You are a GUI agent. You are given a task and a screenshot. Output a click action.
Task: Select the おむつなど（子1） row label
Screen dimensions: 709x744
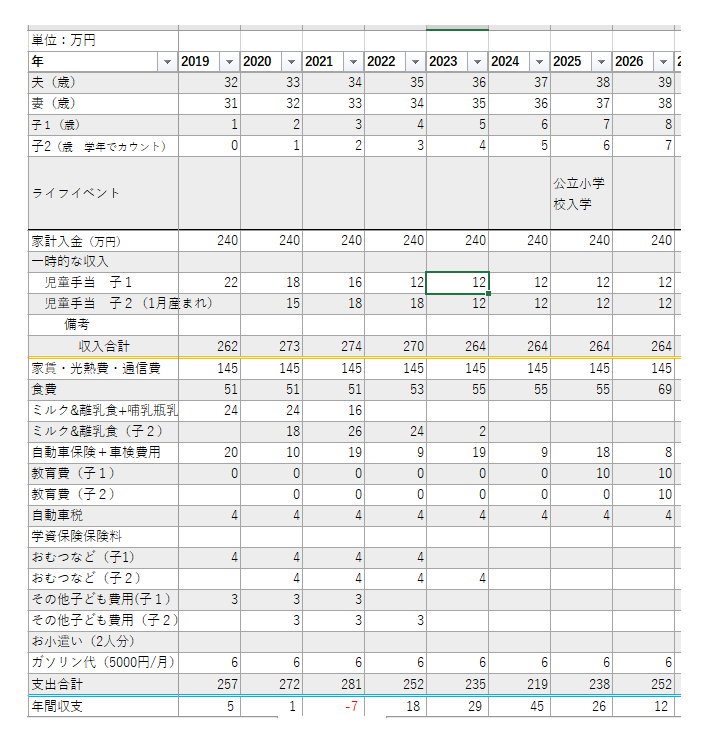coord(103,558)
